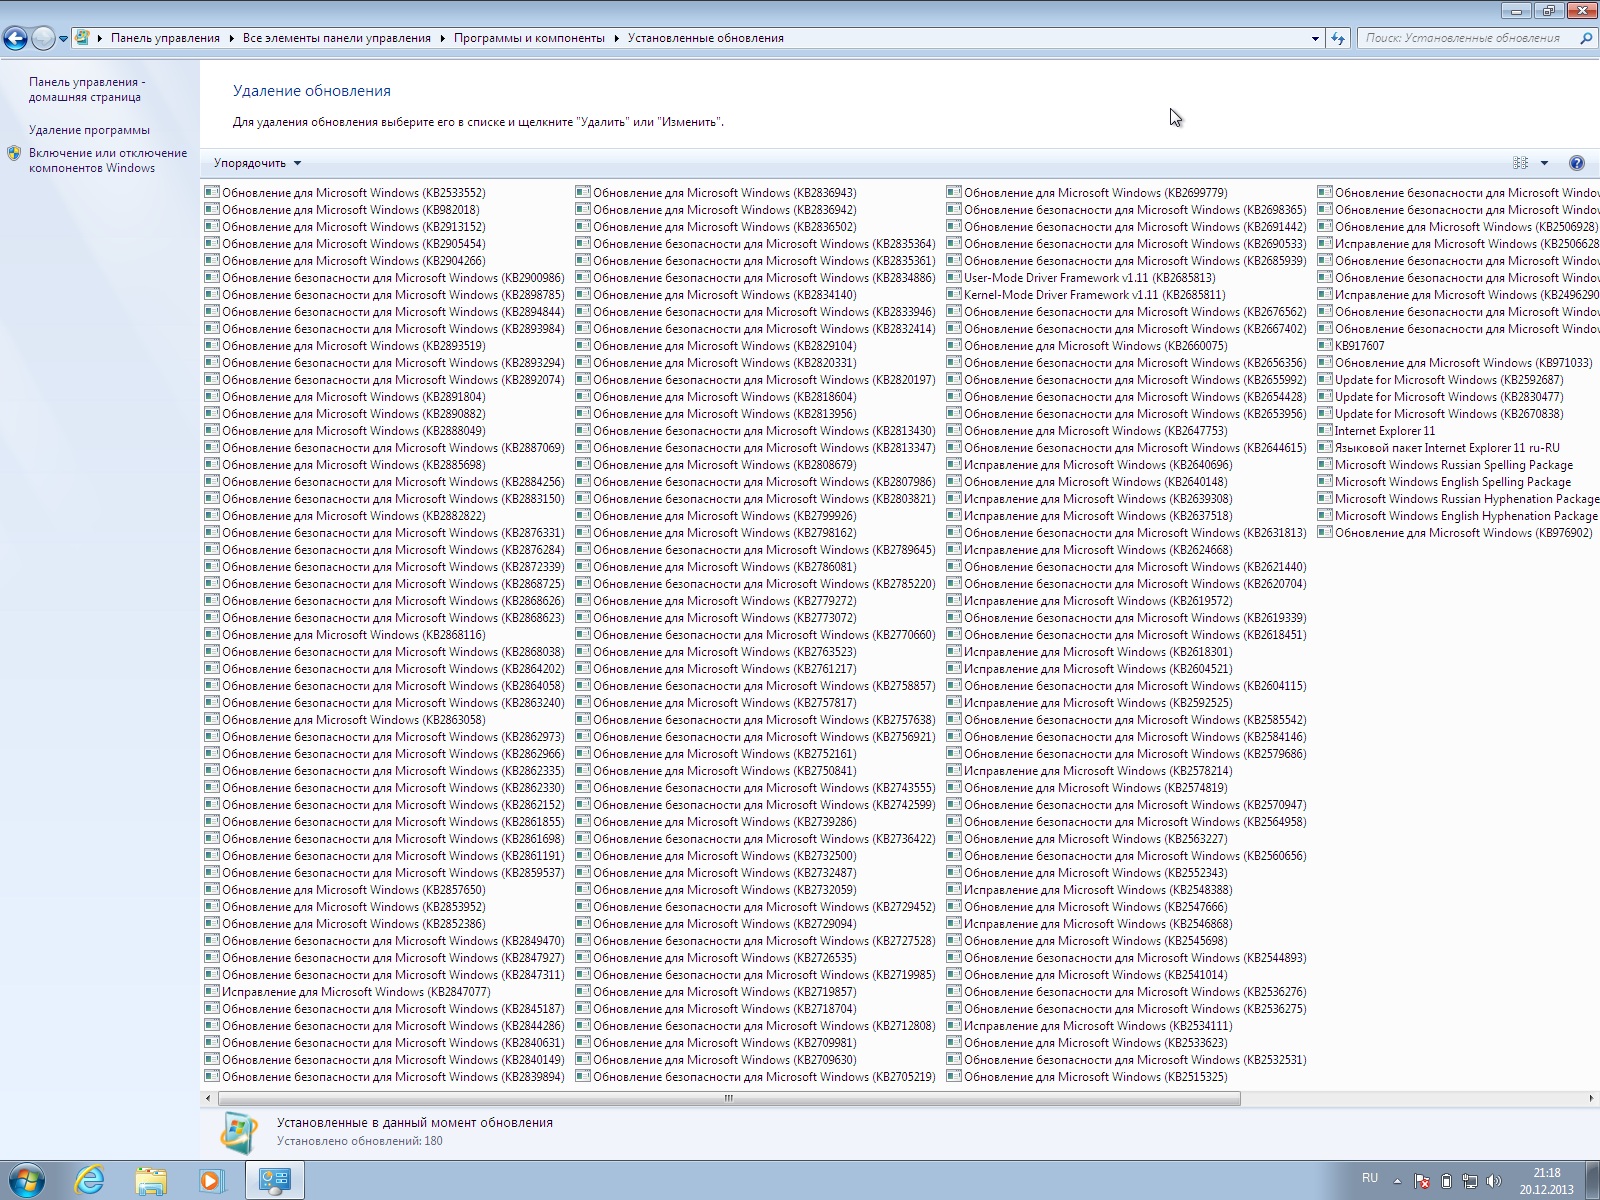Click the change view icon
Screen dimensions: 1600x1200
tap(1521, 163)
